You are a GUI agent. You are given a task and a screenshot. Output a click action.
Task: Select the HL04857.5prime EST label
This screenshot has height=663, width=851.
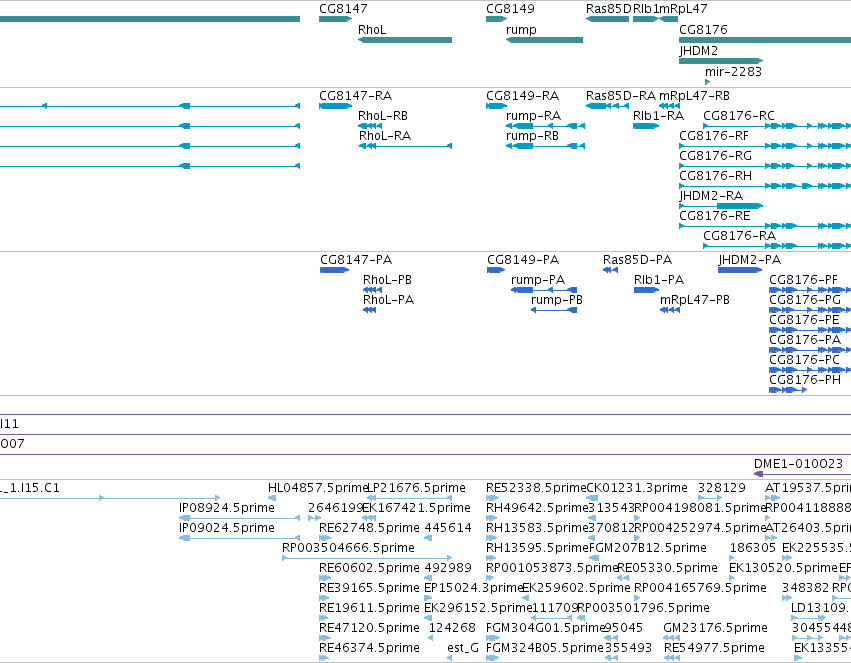318,488
